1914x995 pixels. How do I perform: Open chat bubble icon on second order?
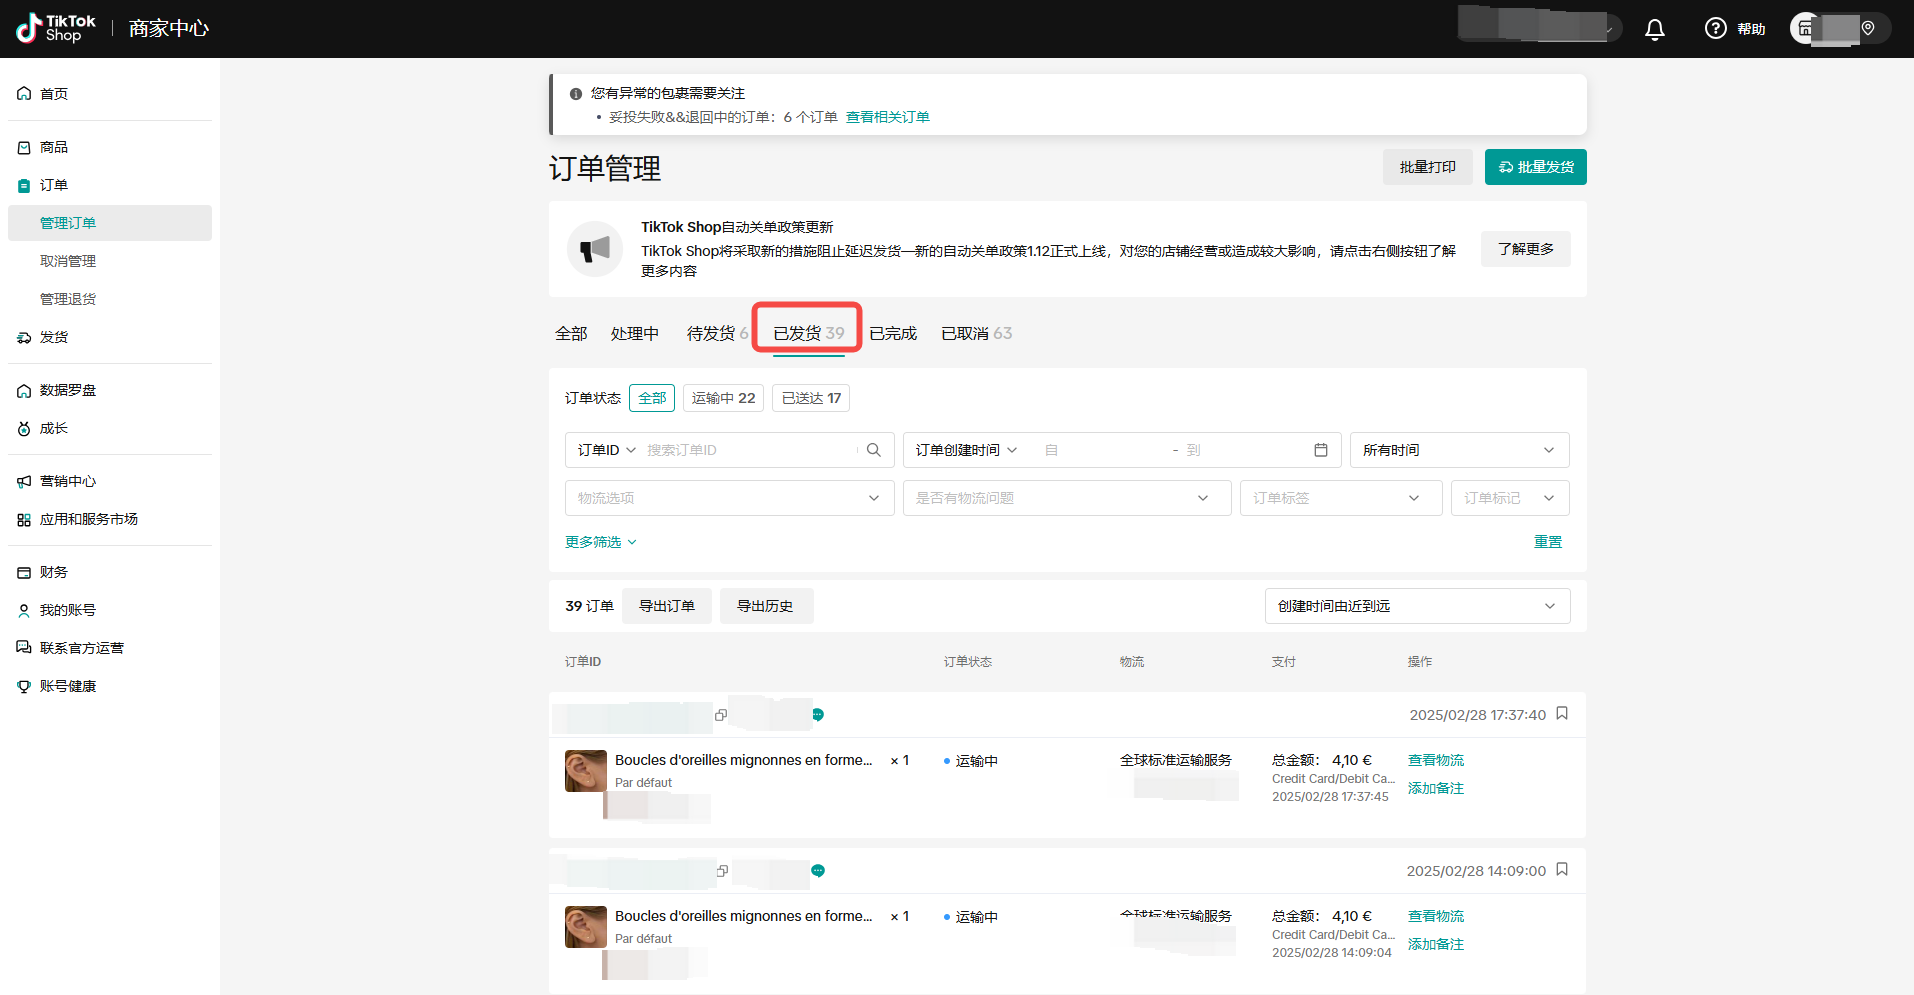(x=818, y=871)
